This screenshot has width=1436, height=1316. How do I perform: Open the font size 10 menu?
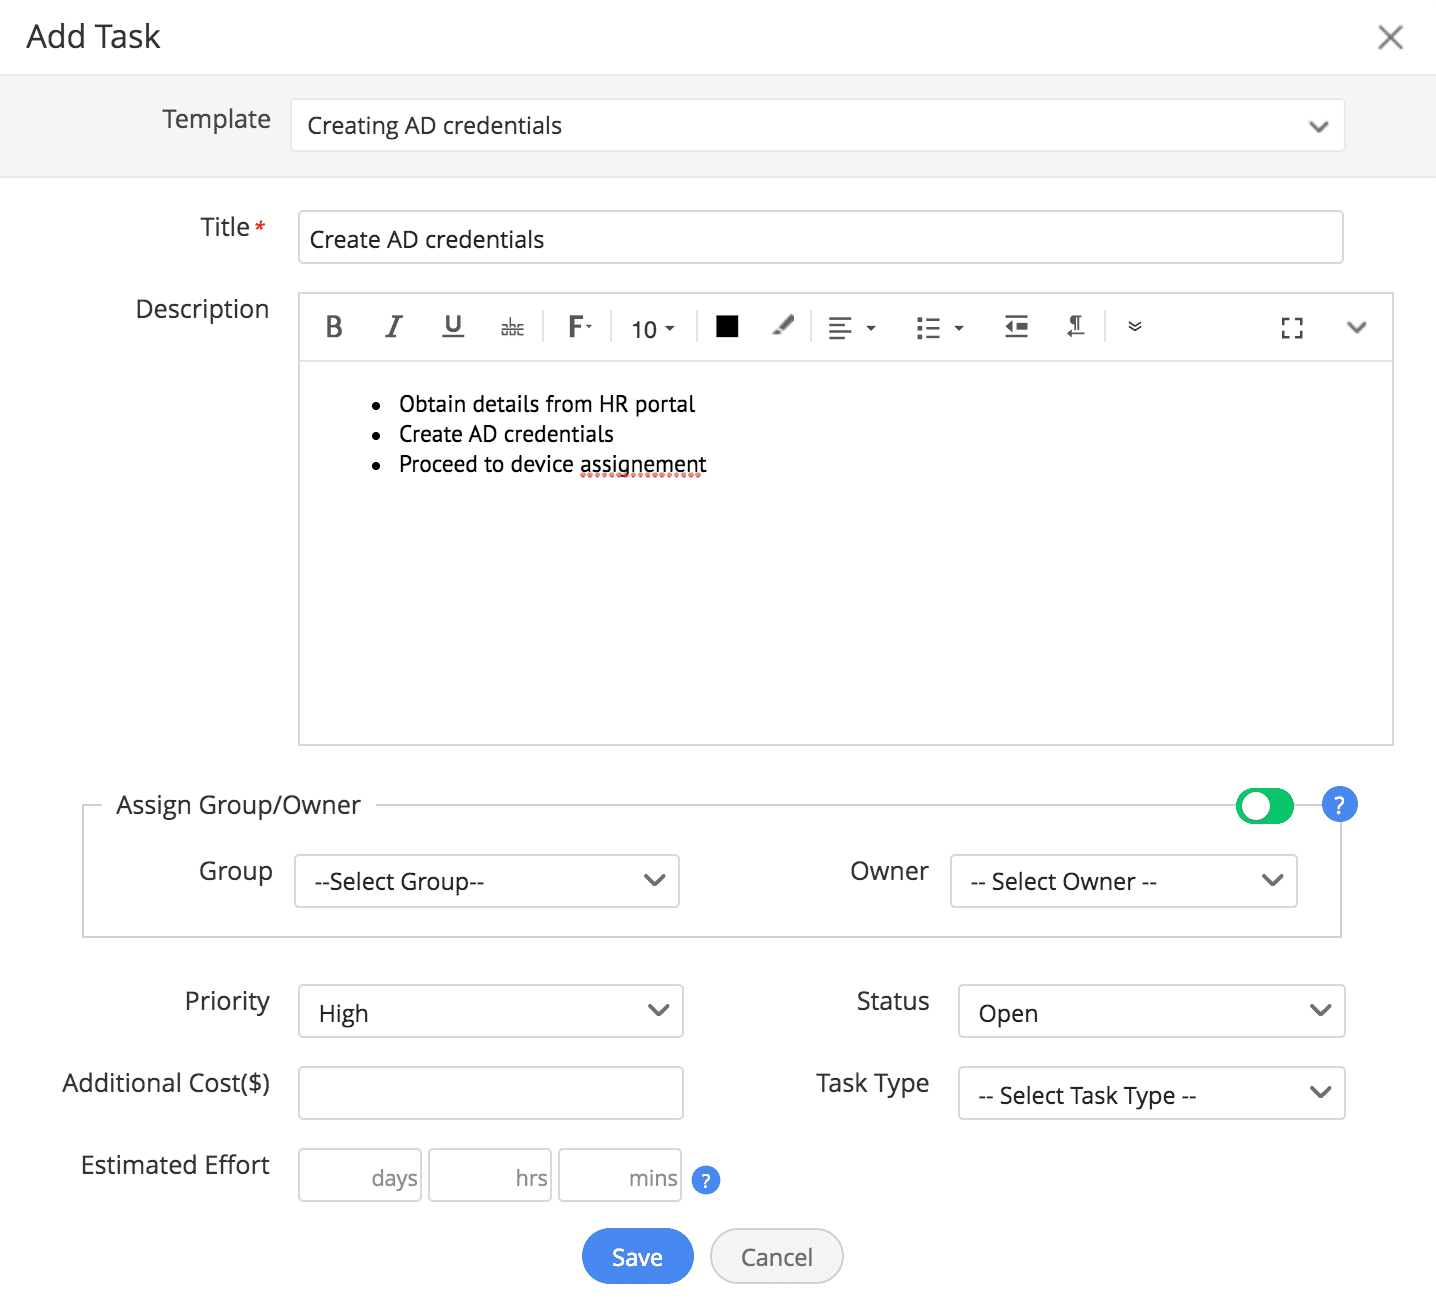pos(652,328)
